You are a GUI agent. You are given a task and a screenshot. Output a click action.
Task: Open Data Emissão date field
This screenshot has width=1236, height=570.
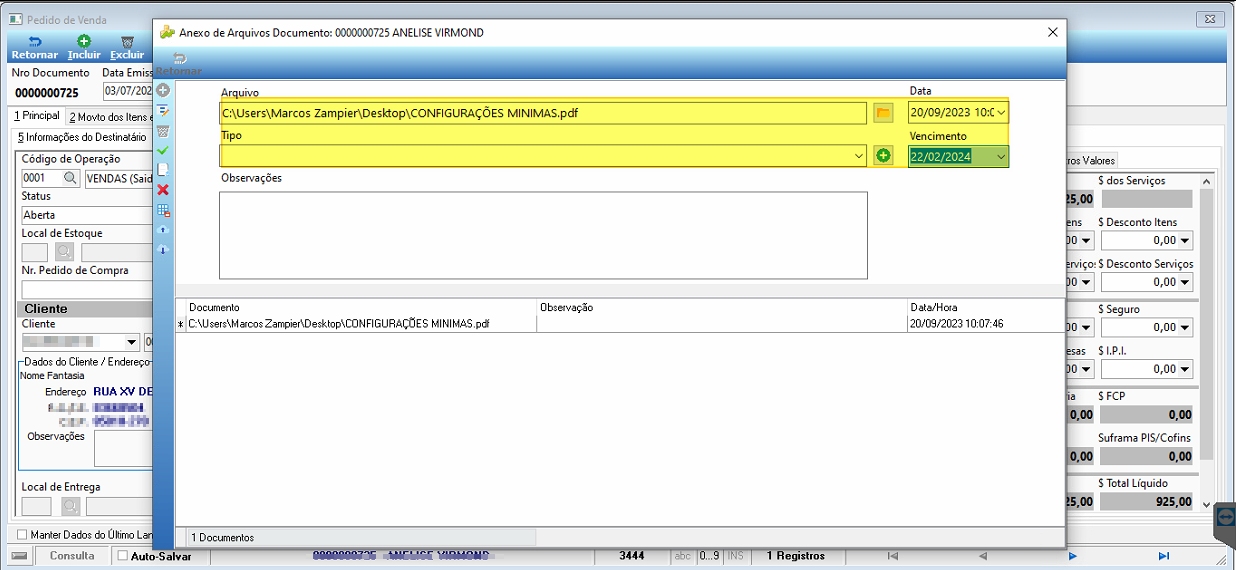(127, 92)
